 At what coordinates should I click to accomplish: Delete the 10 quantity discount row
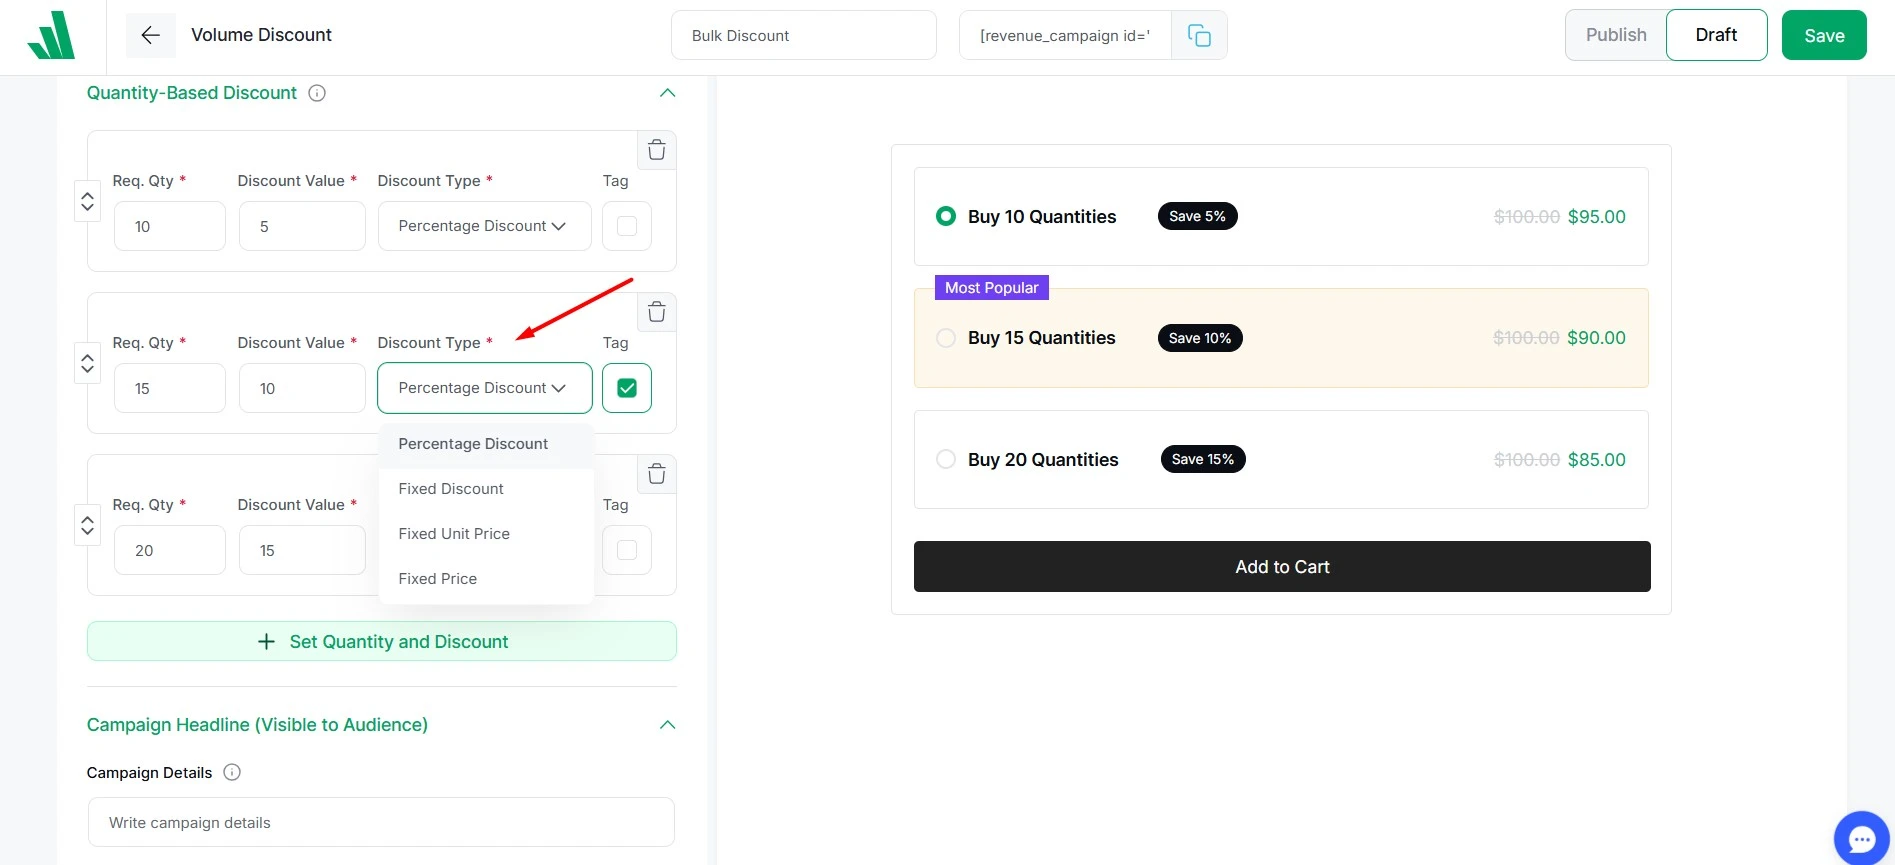(657, 150)
